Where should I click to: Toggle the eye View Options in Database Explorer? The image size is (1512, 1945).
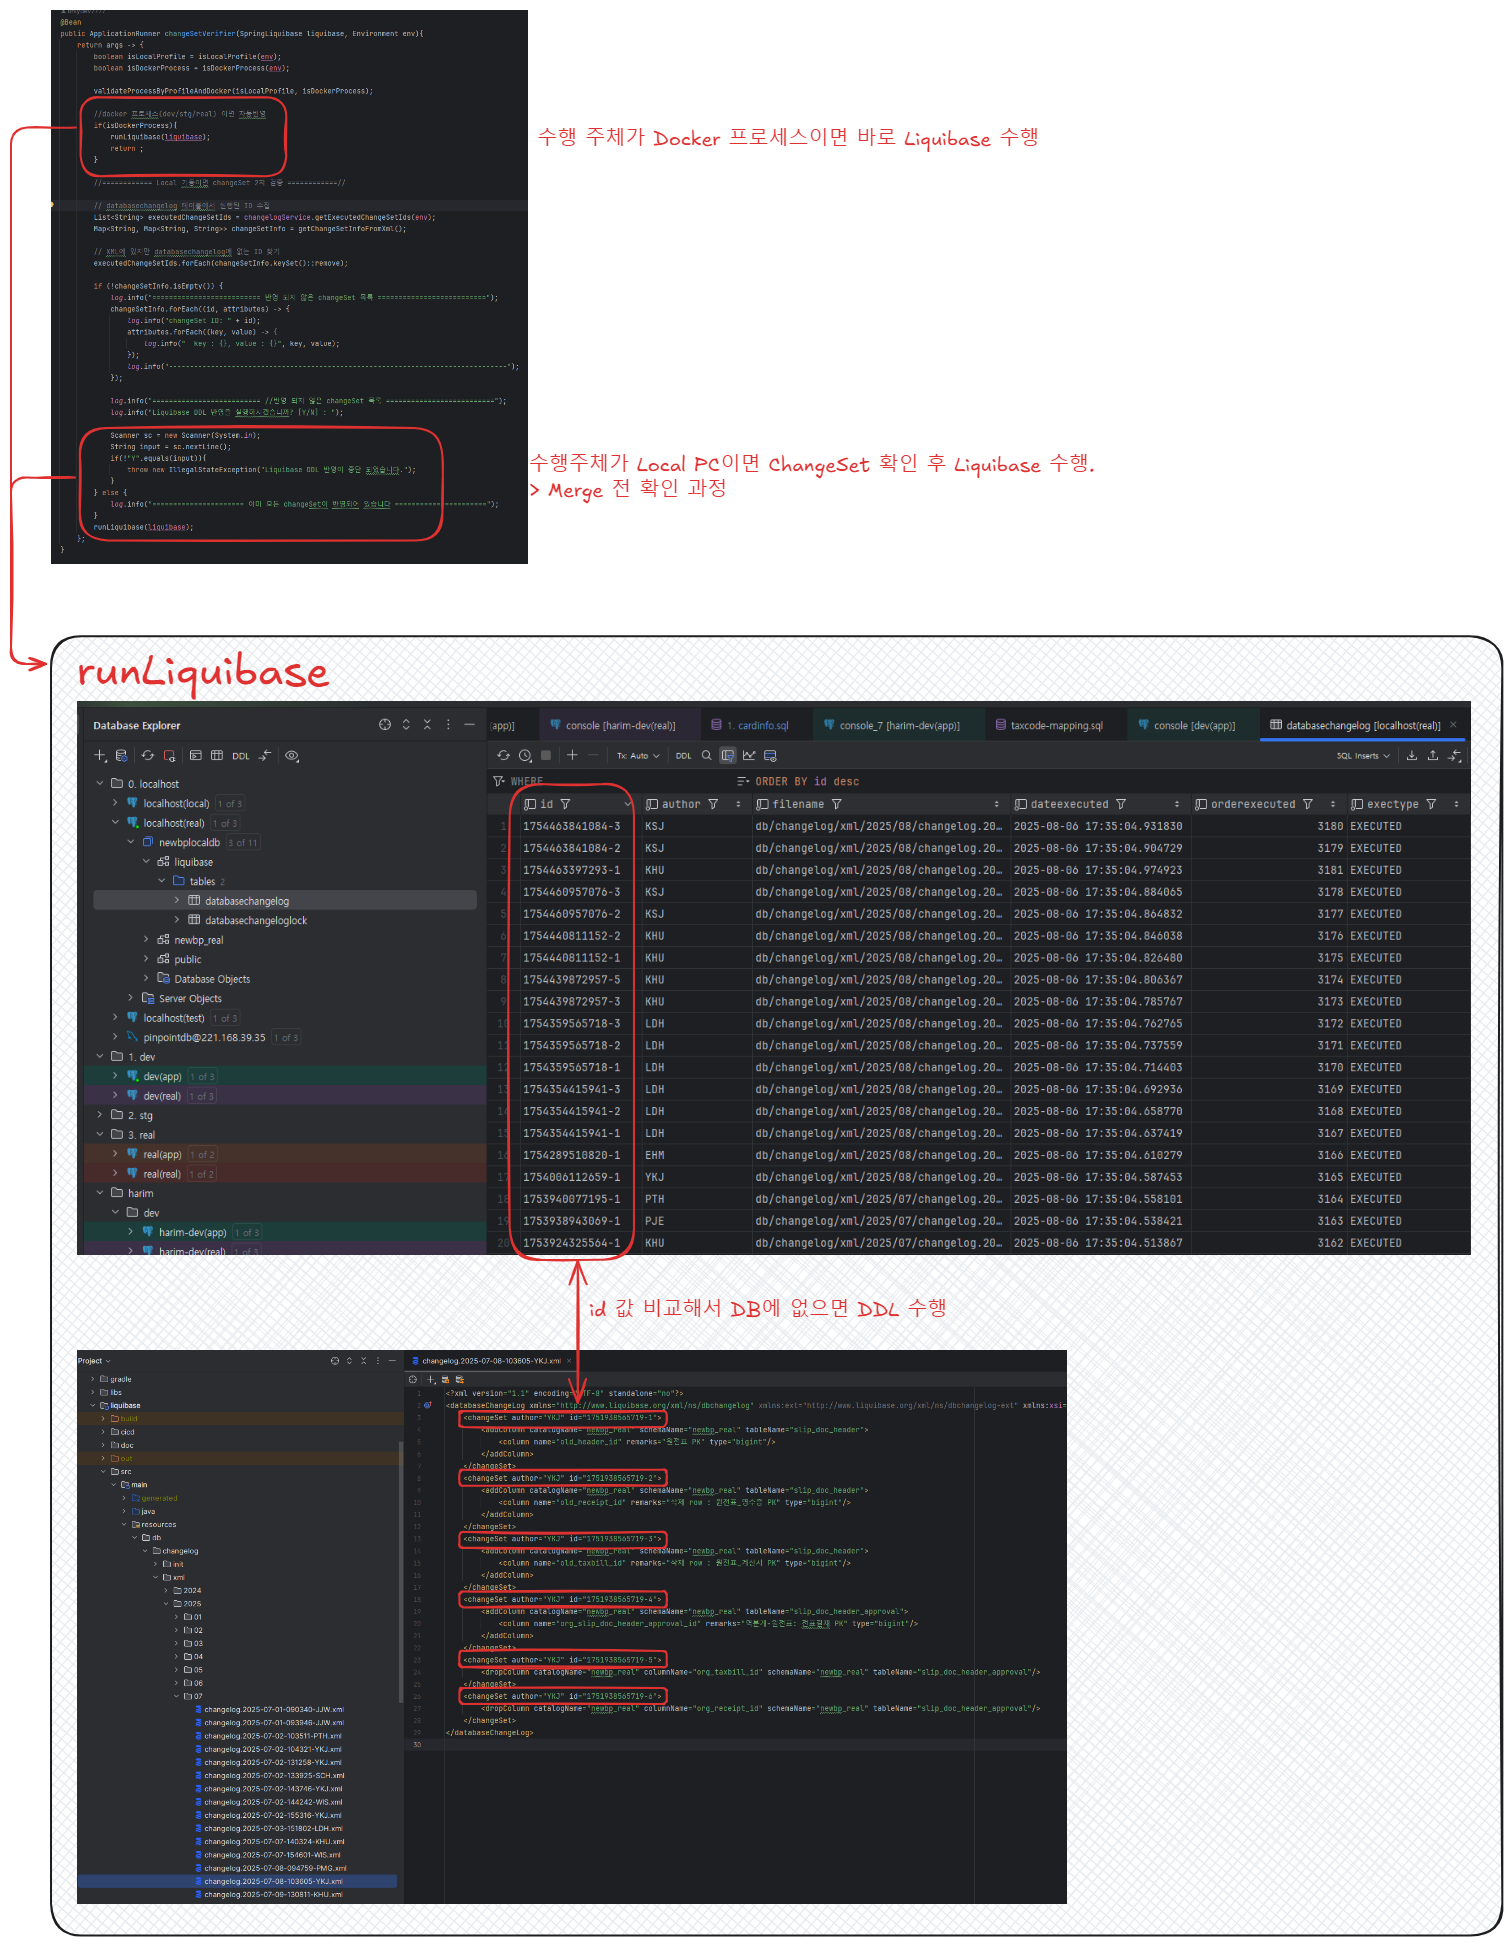292,756
